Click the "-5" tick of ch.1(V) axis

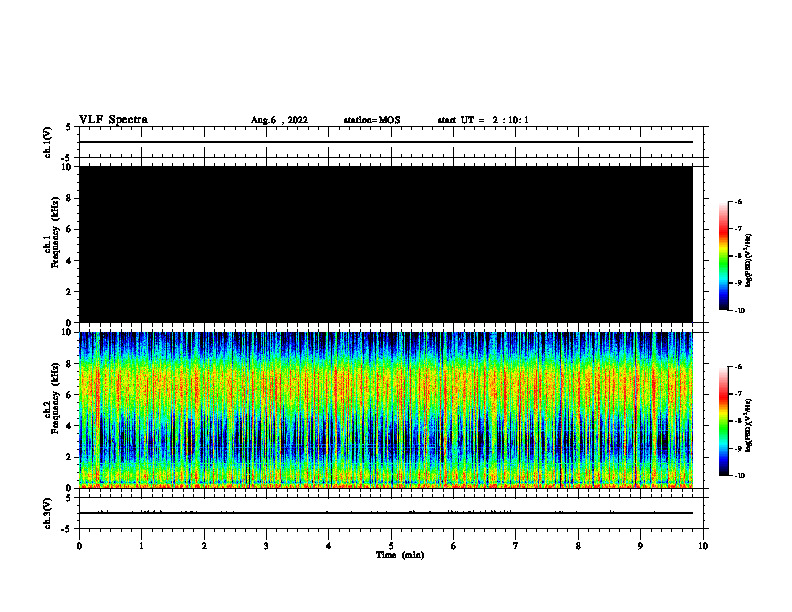67,158
